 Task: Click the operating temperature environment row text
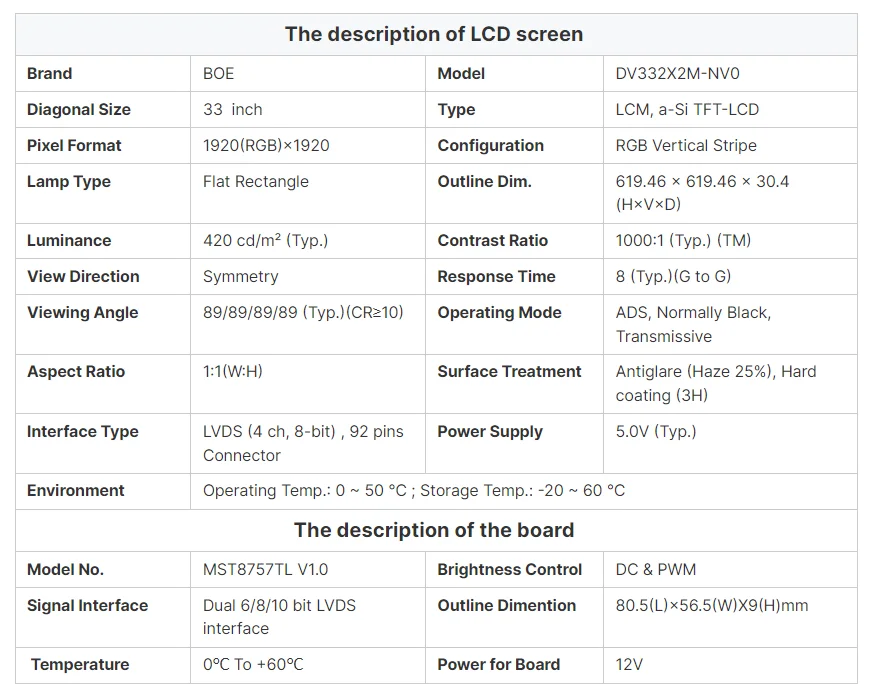coord(414,490)
